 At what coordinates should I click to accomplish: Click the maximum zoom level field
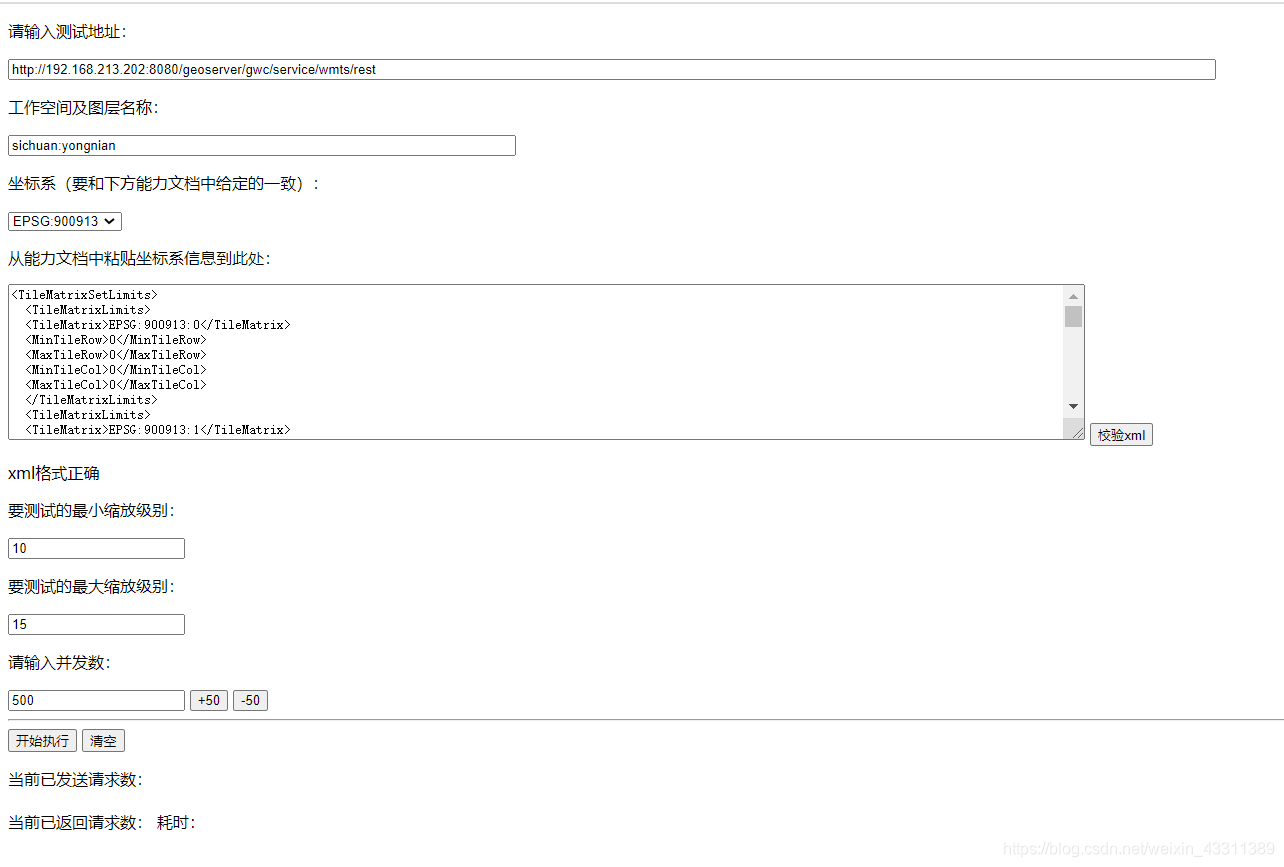click(96, 624)
